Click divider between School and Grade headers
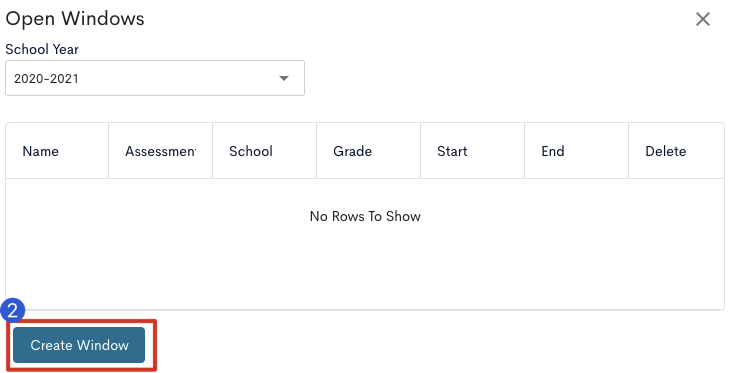Viewport: 731px width, 373px height. click(x=317, y=151)
